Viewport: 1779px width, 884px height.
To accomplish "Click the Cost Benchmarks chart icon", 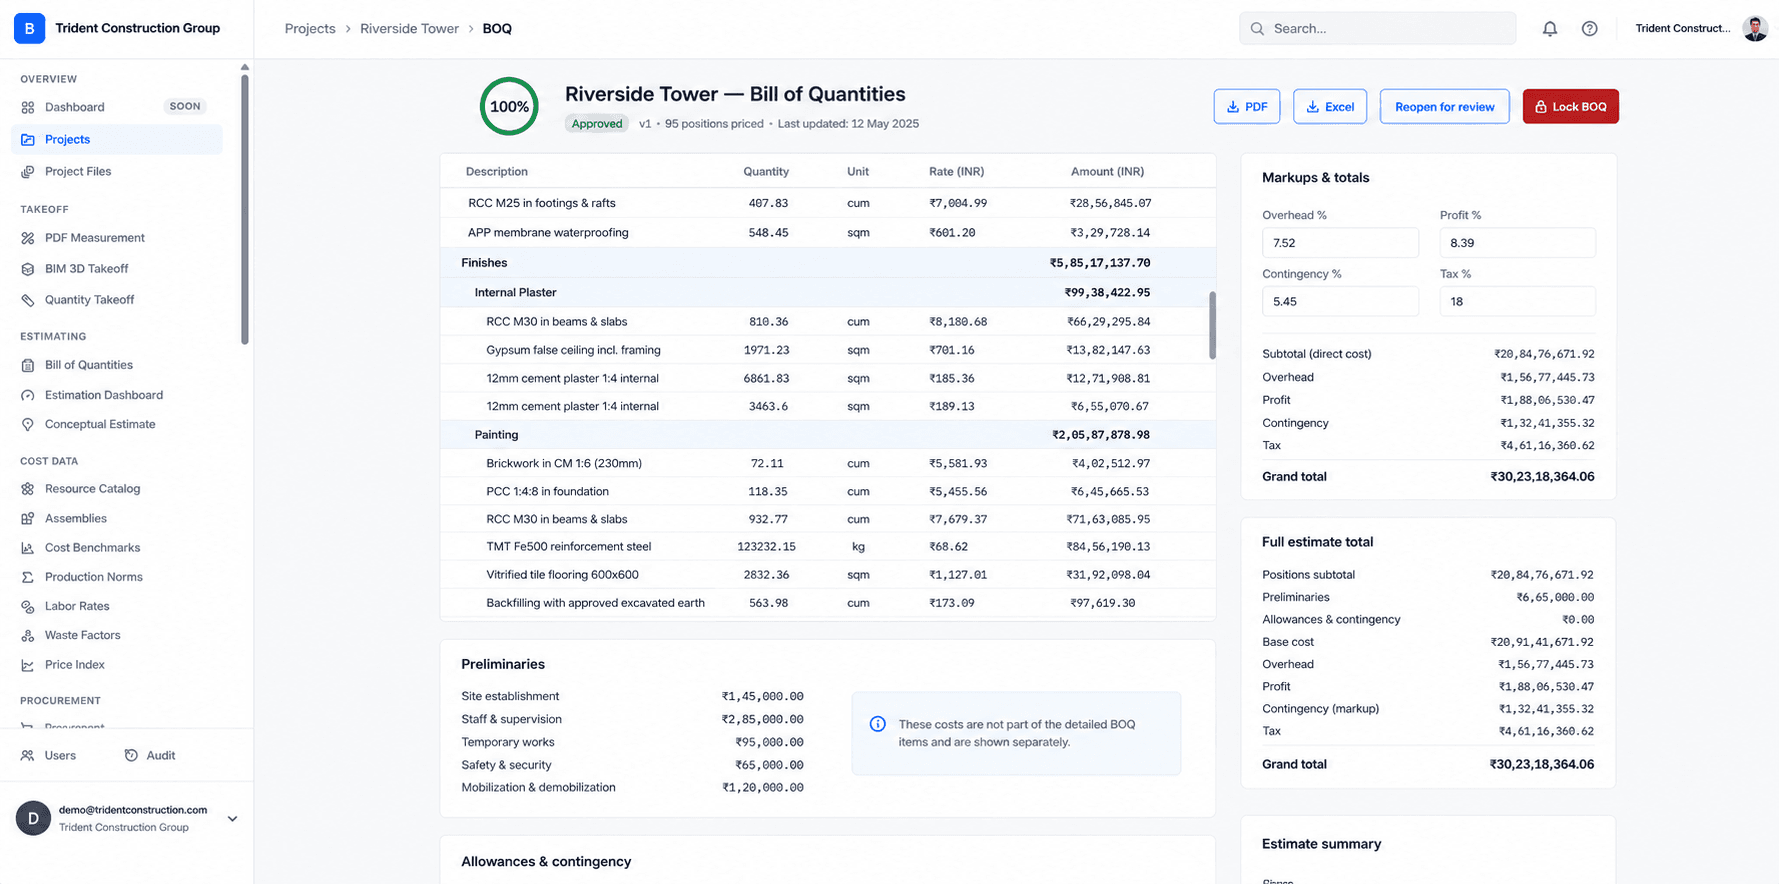I will [x=28, y=548].
